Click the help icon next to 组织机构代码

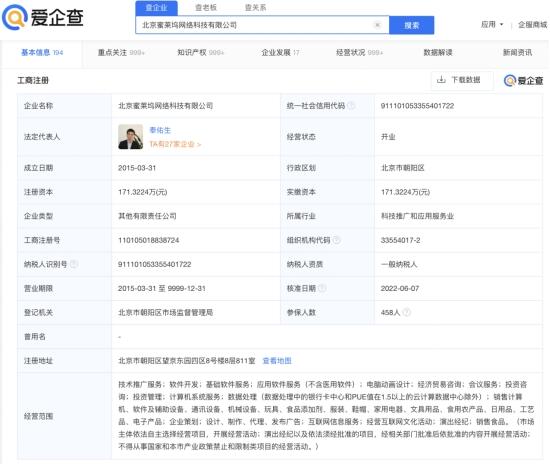pos(336,240)
